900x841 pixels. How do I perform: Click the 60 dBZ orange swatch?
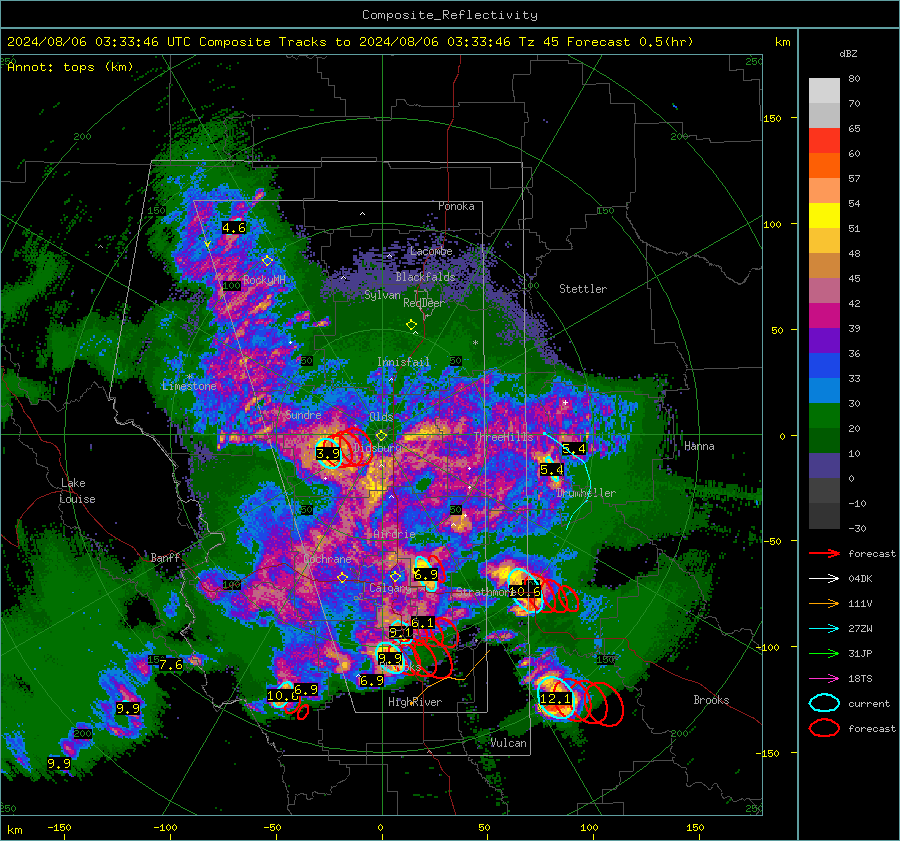824,166
